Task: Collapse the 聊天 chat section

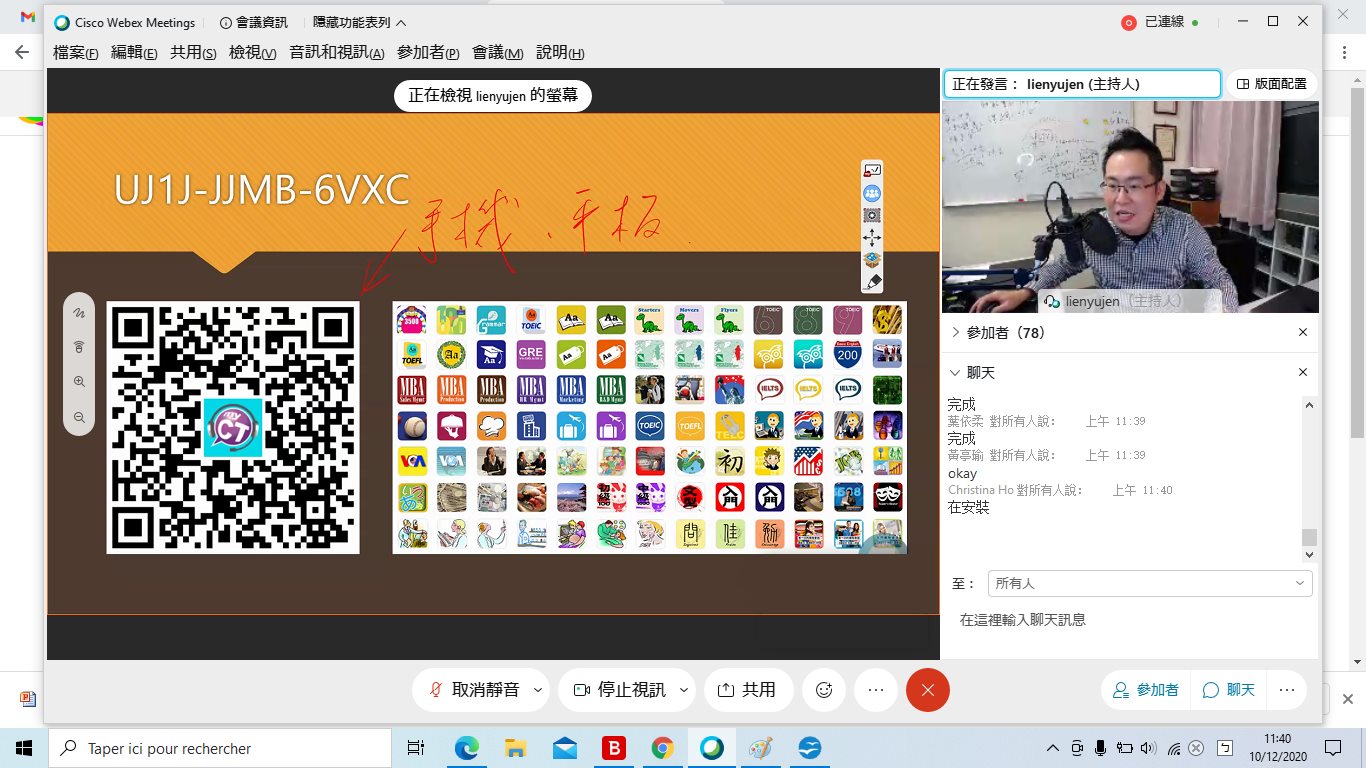Action: click(x=956, y=373)
